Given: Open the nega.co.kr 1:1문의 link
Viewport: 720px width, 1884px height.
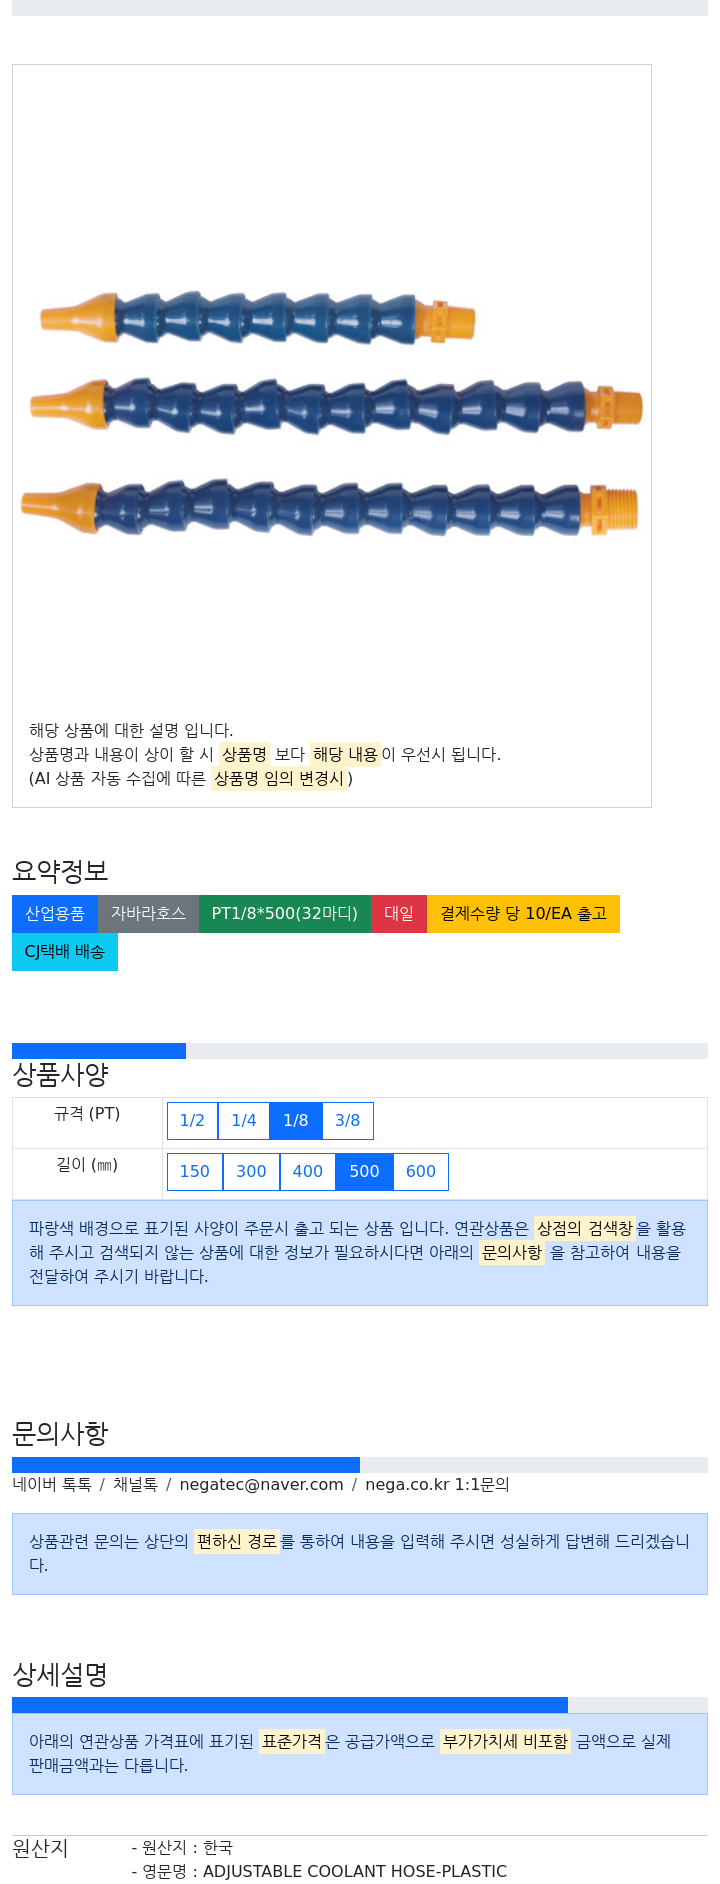Looking at the screenshot, I should 437,1485.
